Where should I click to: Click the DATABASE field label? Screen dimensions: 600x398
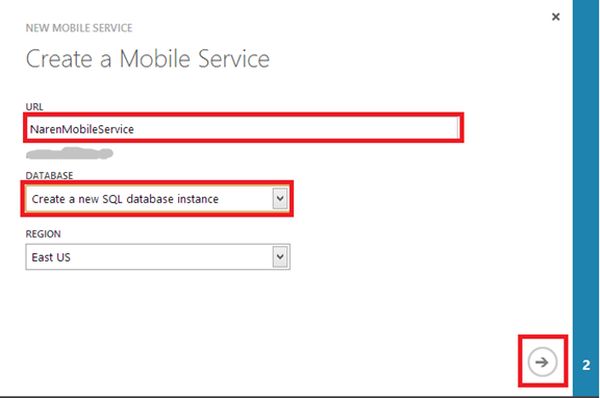click(49, 175)
